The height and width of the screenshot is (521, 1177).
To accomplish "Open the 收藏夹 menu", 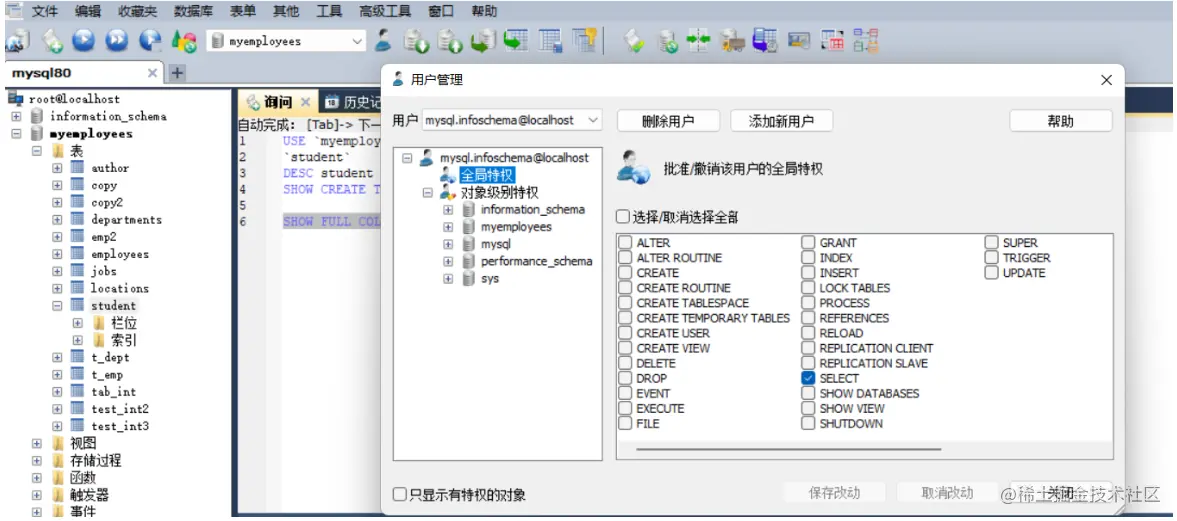I will 137,11.
